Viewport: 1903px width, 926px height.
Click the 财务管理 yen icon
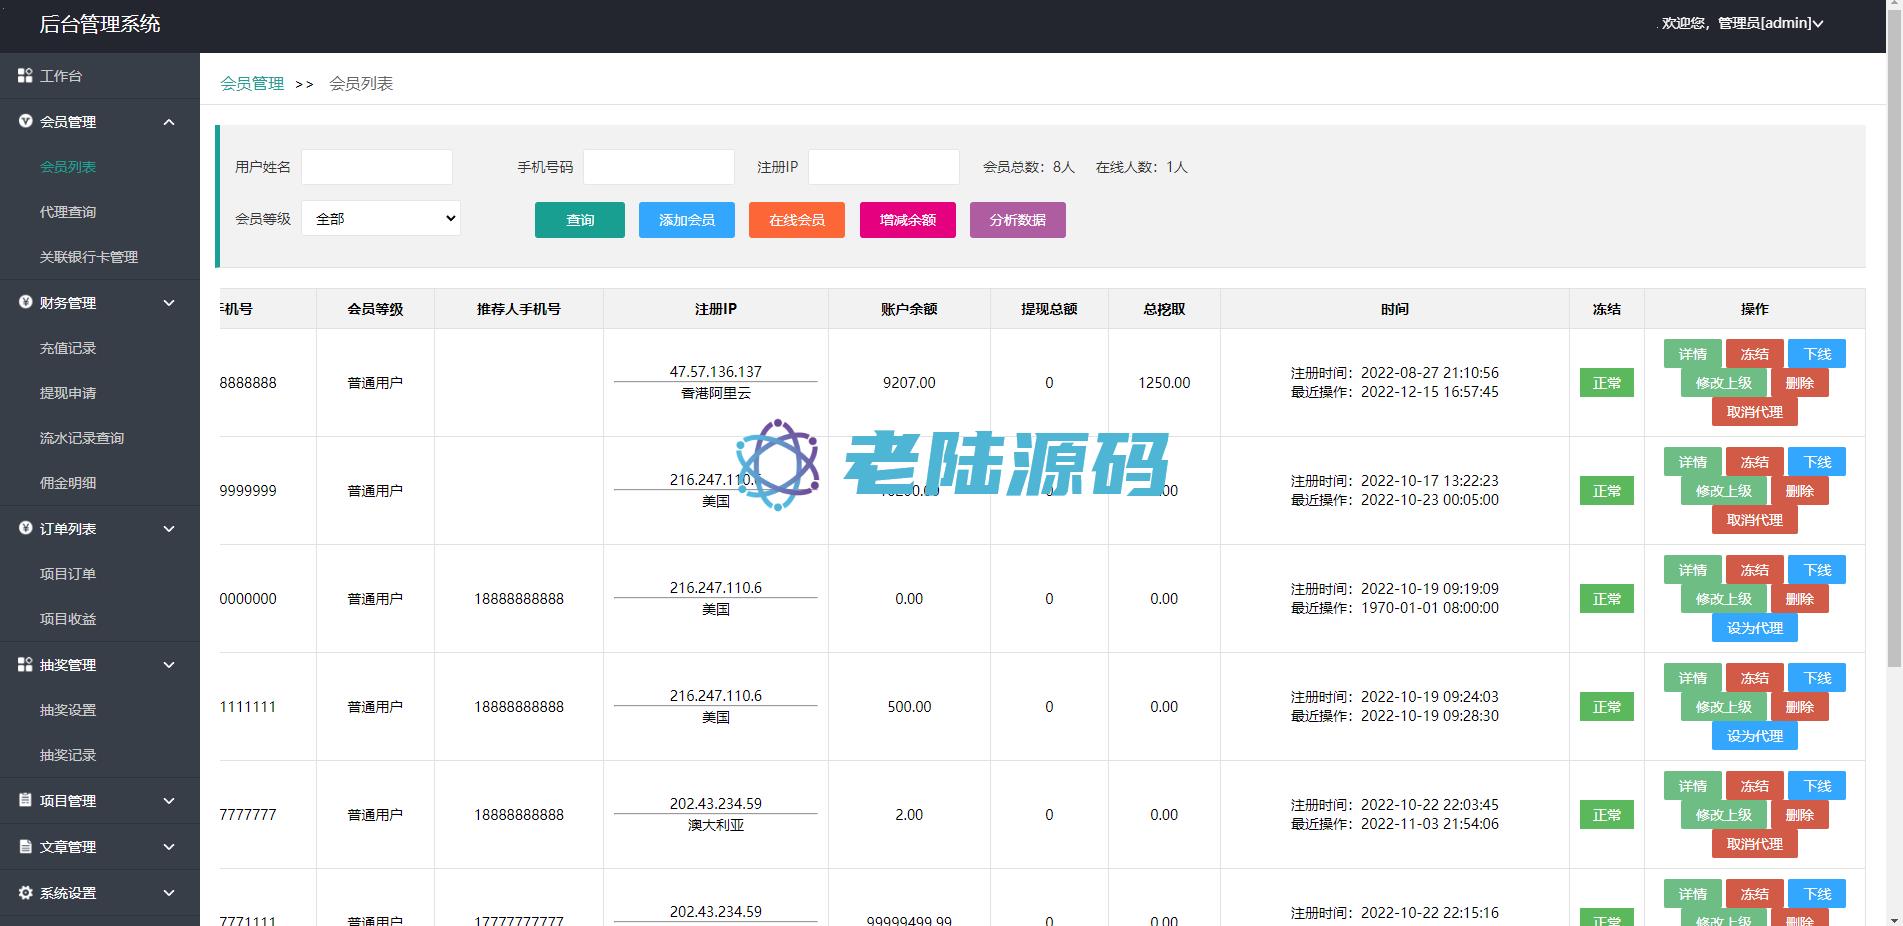point(25,302)
